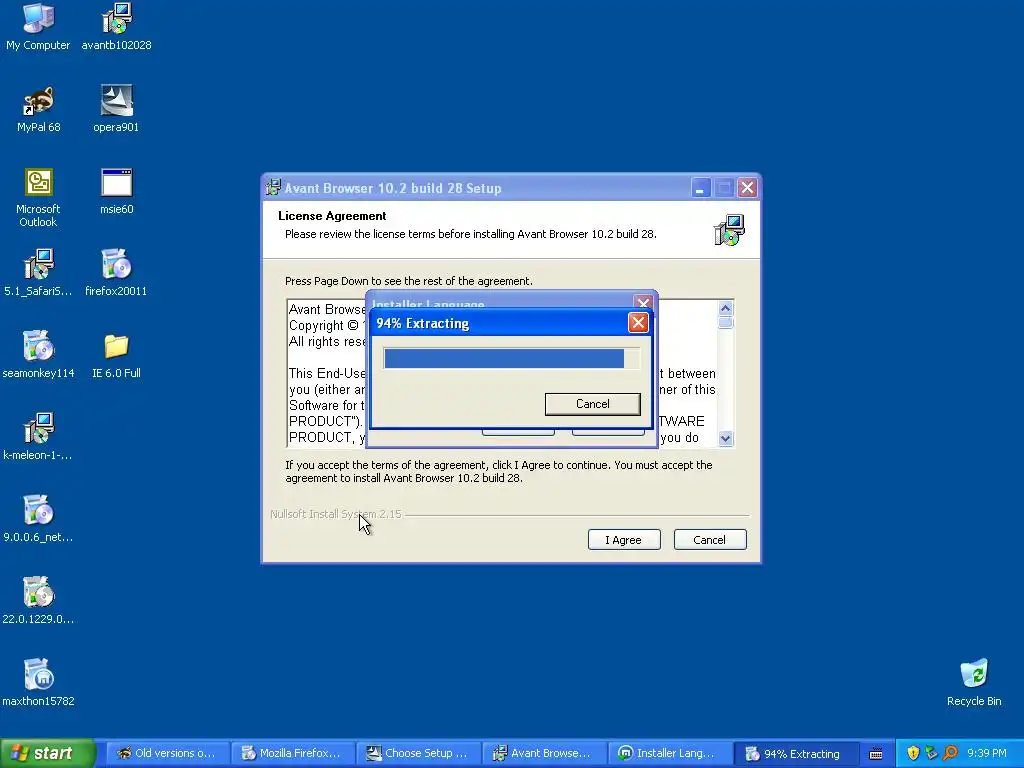Click the security shield tray icon
The height and width of the screenshot is (768, 1024).
coord(913,753)
